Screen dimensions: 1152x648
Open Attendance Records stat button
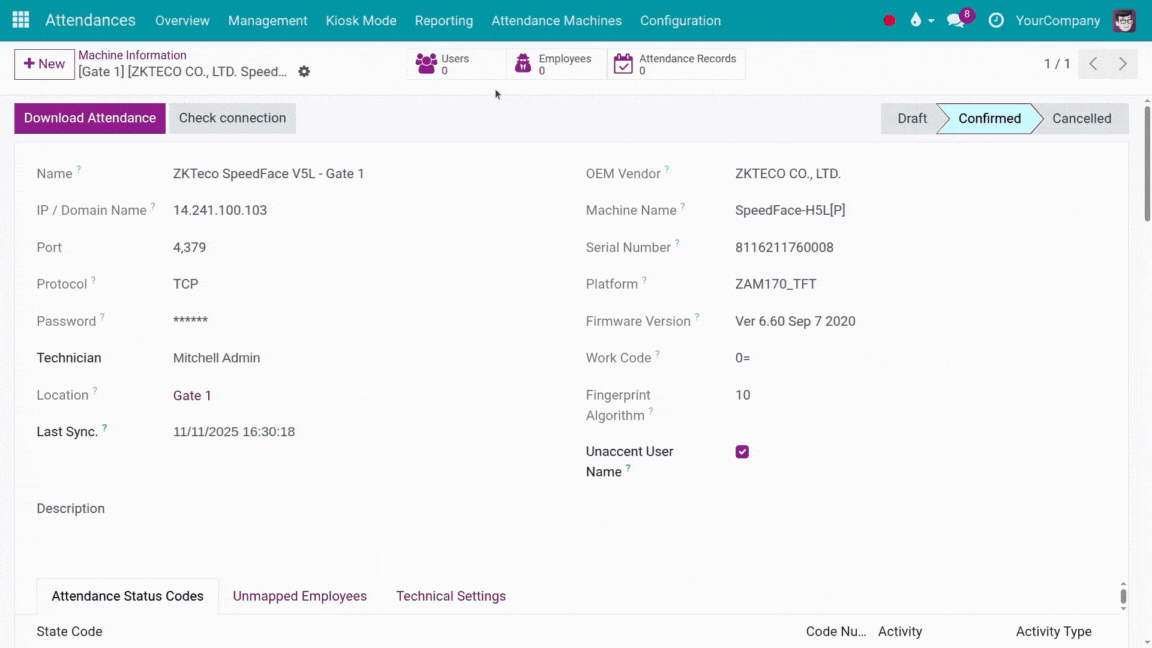coord(676,64)
